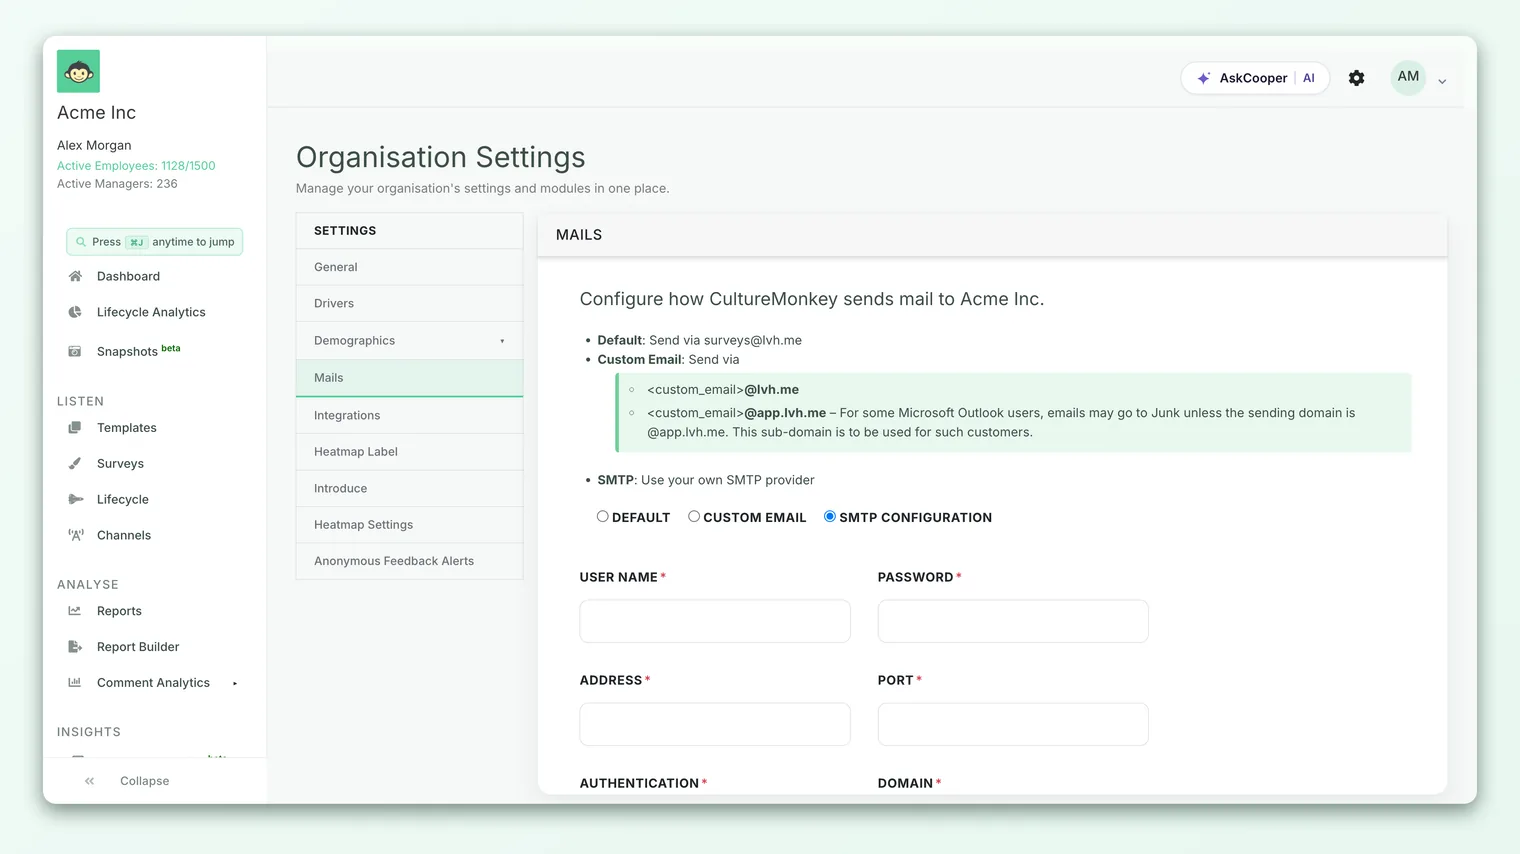Expand the Comment Analytics submenu arrow

(235, 684)
